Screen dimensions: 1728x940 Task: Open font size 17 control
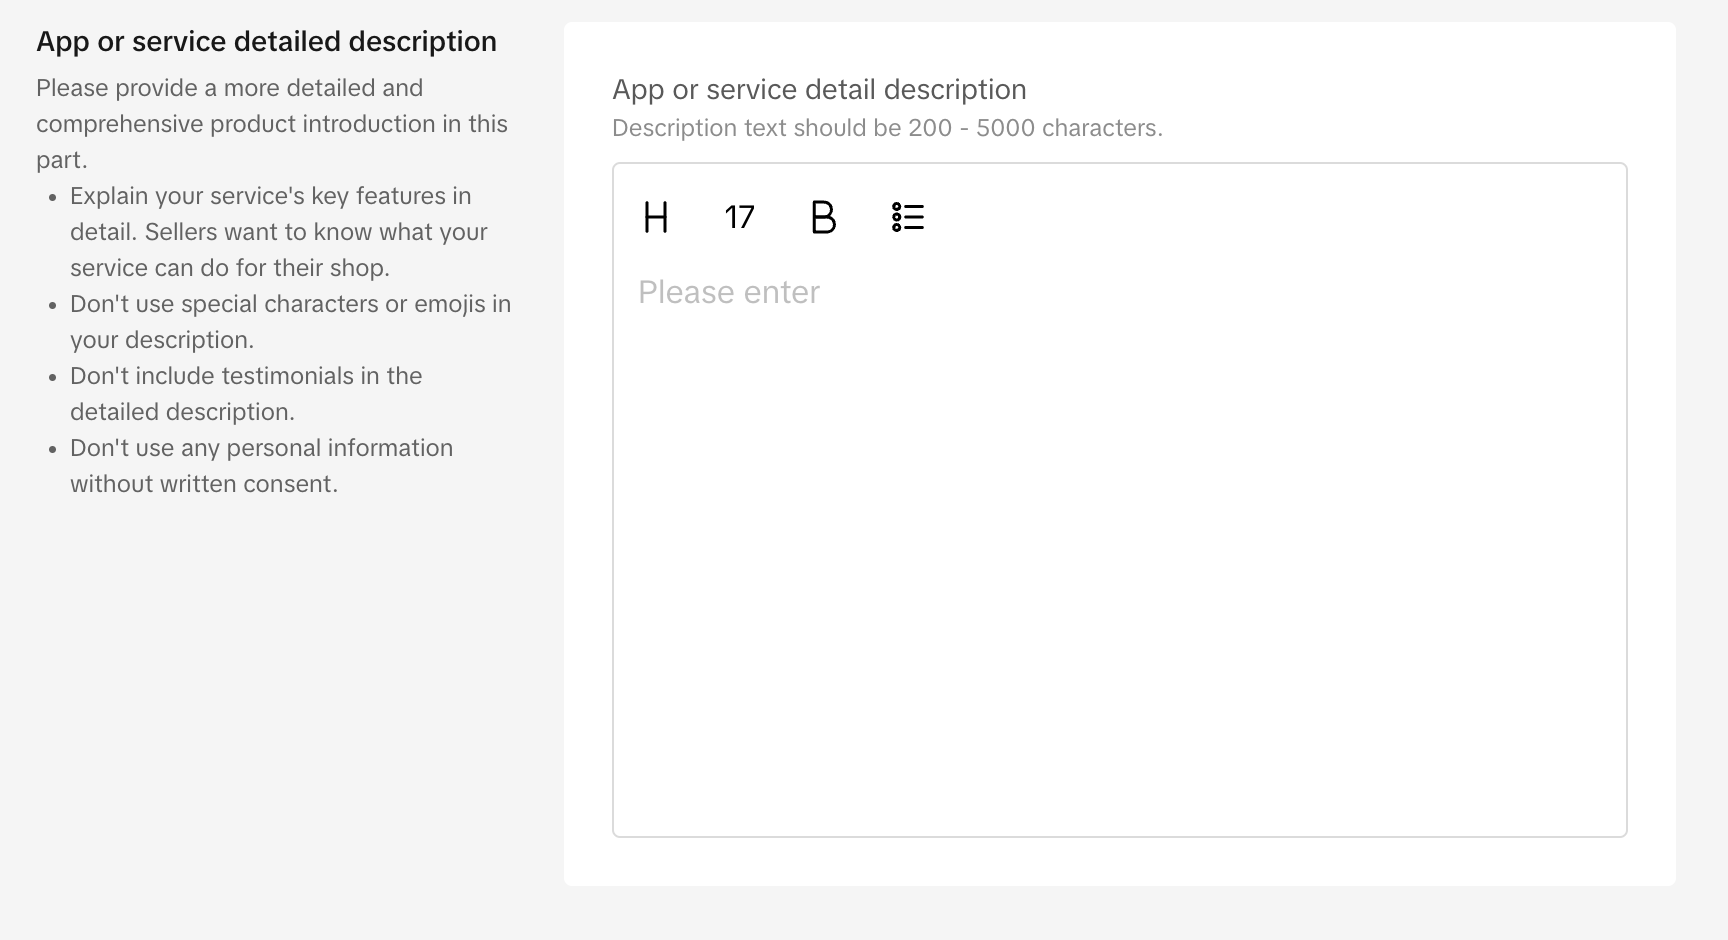coord(739,217)
